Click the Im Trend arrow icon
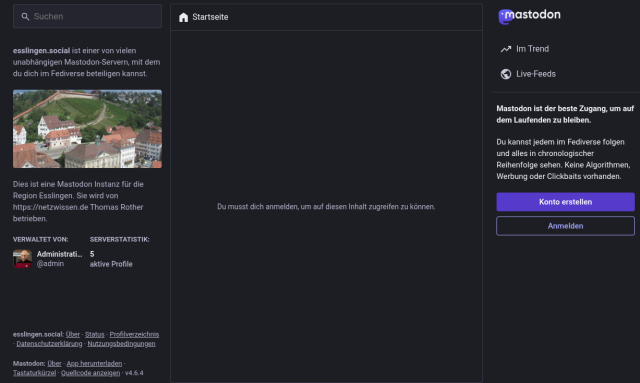Image resolution: width=640 pixels, height=383 pixels. pos(506,49)
